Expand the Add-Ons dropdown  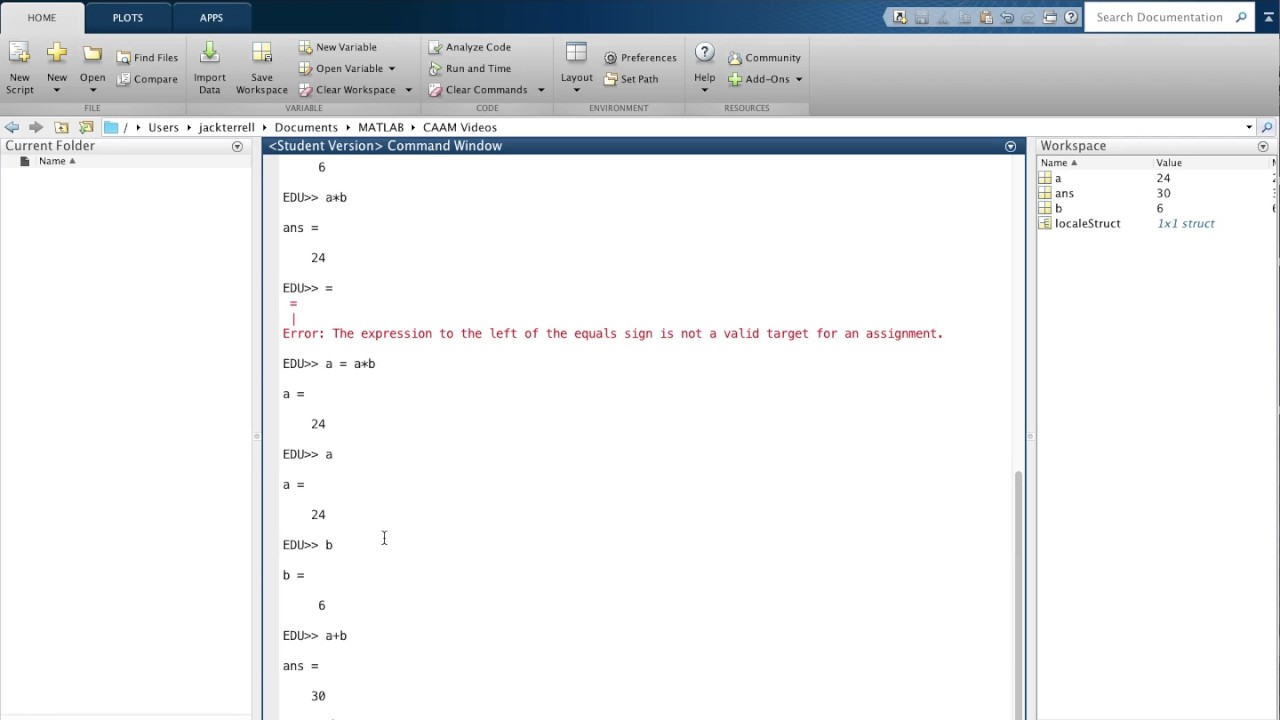tap(798, 79)
